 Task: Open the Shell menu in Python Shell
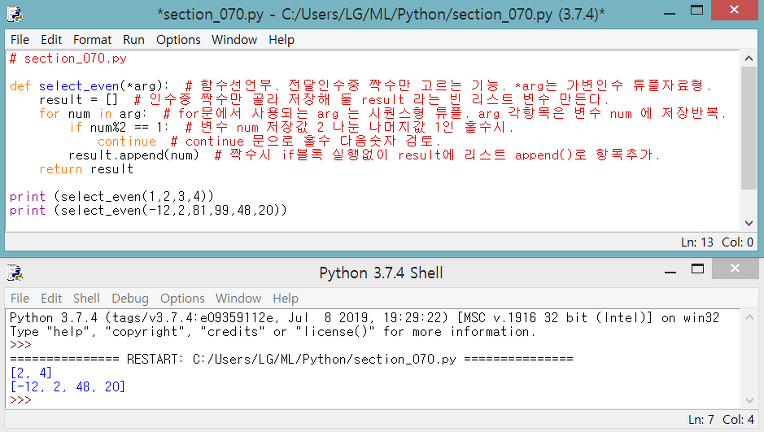[x=86, y=298]
